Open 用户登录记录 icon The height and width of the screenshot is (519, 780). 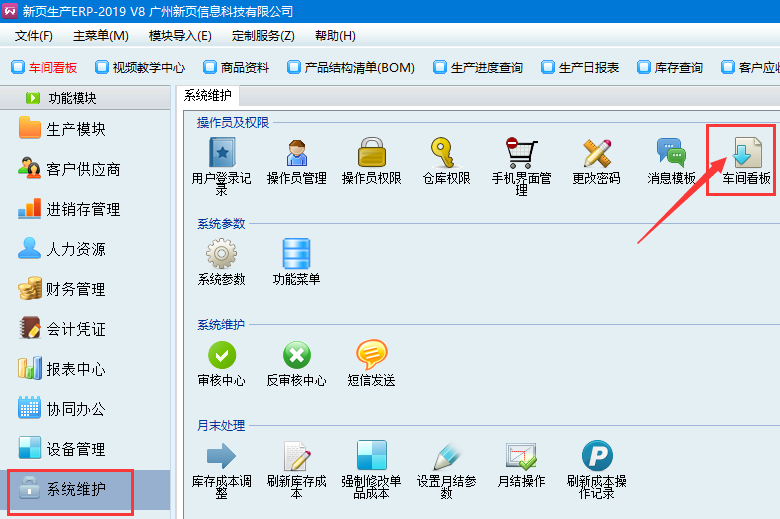tap(222, 153)
